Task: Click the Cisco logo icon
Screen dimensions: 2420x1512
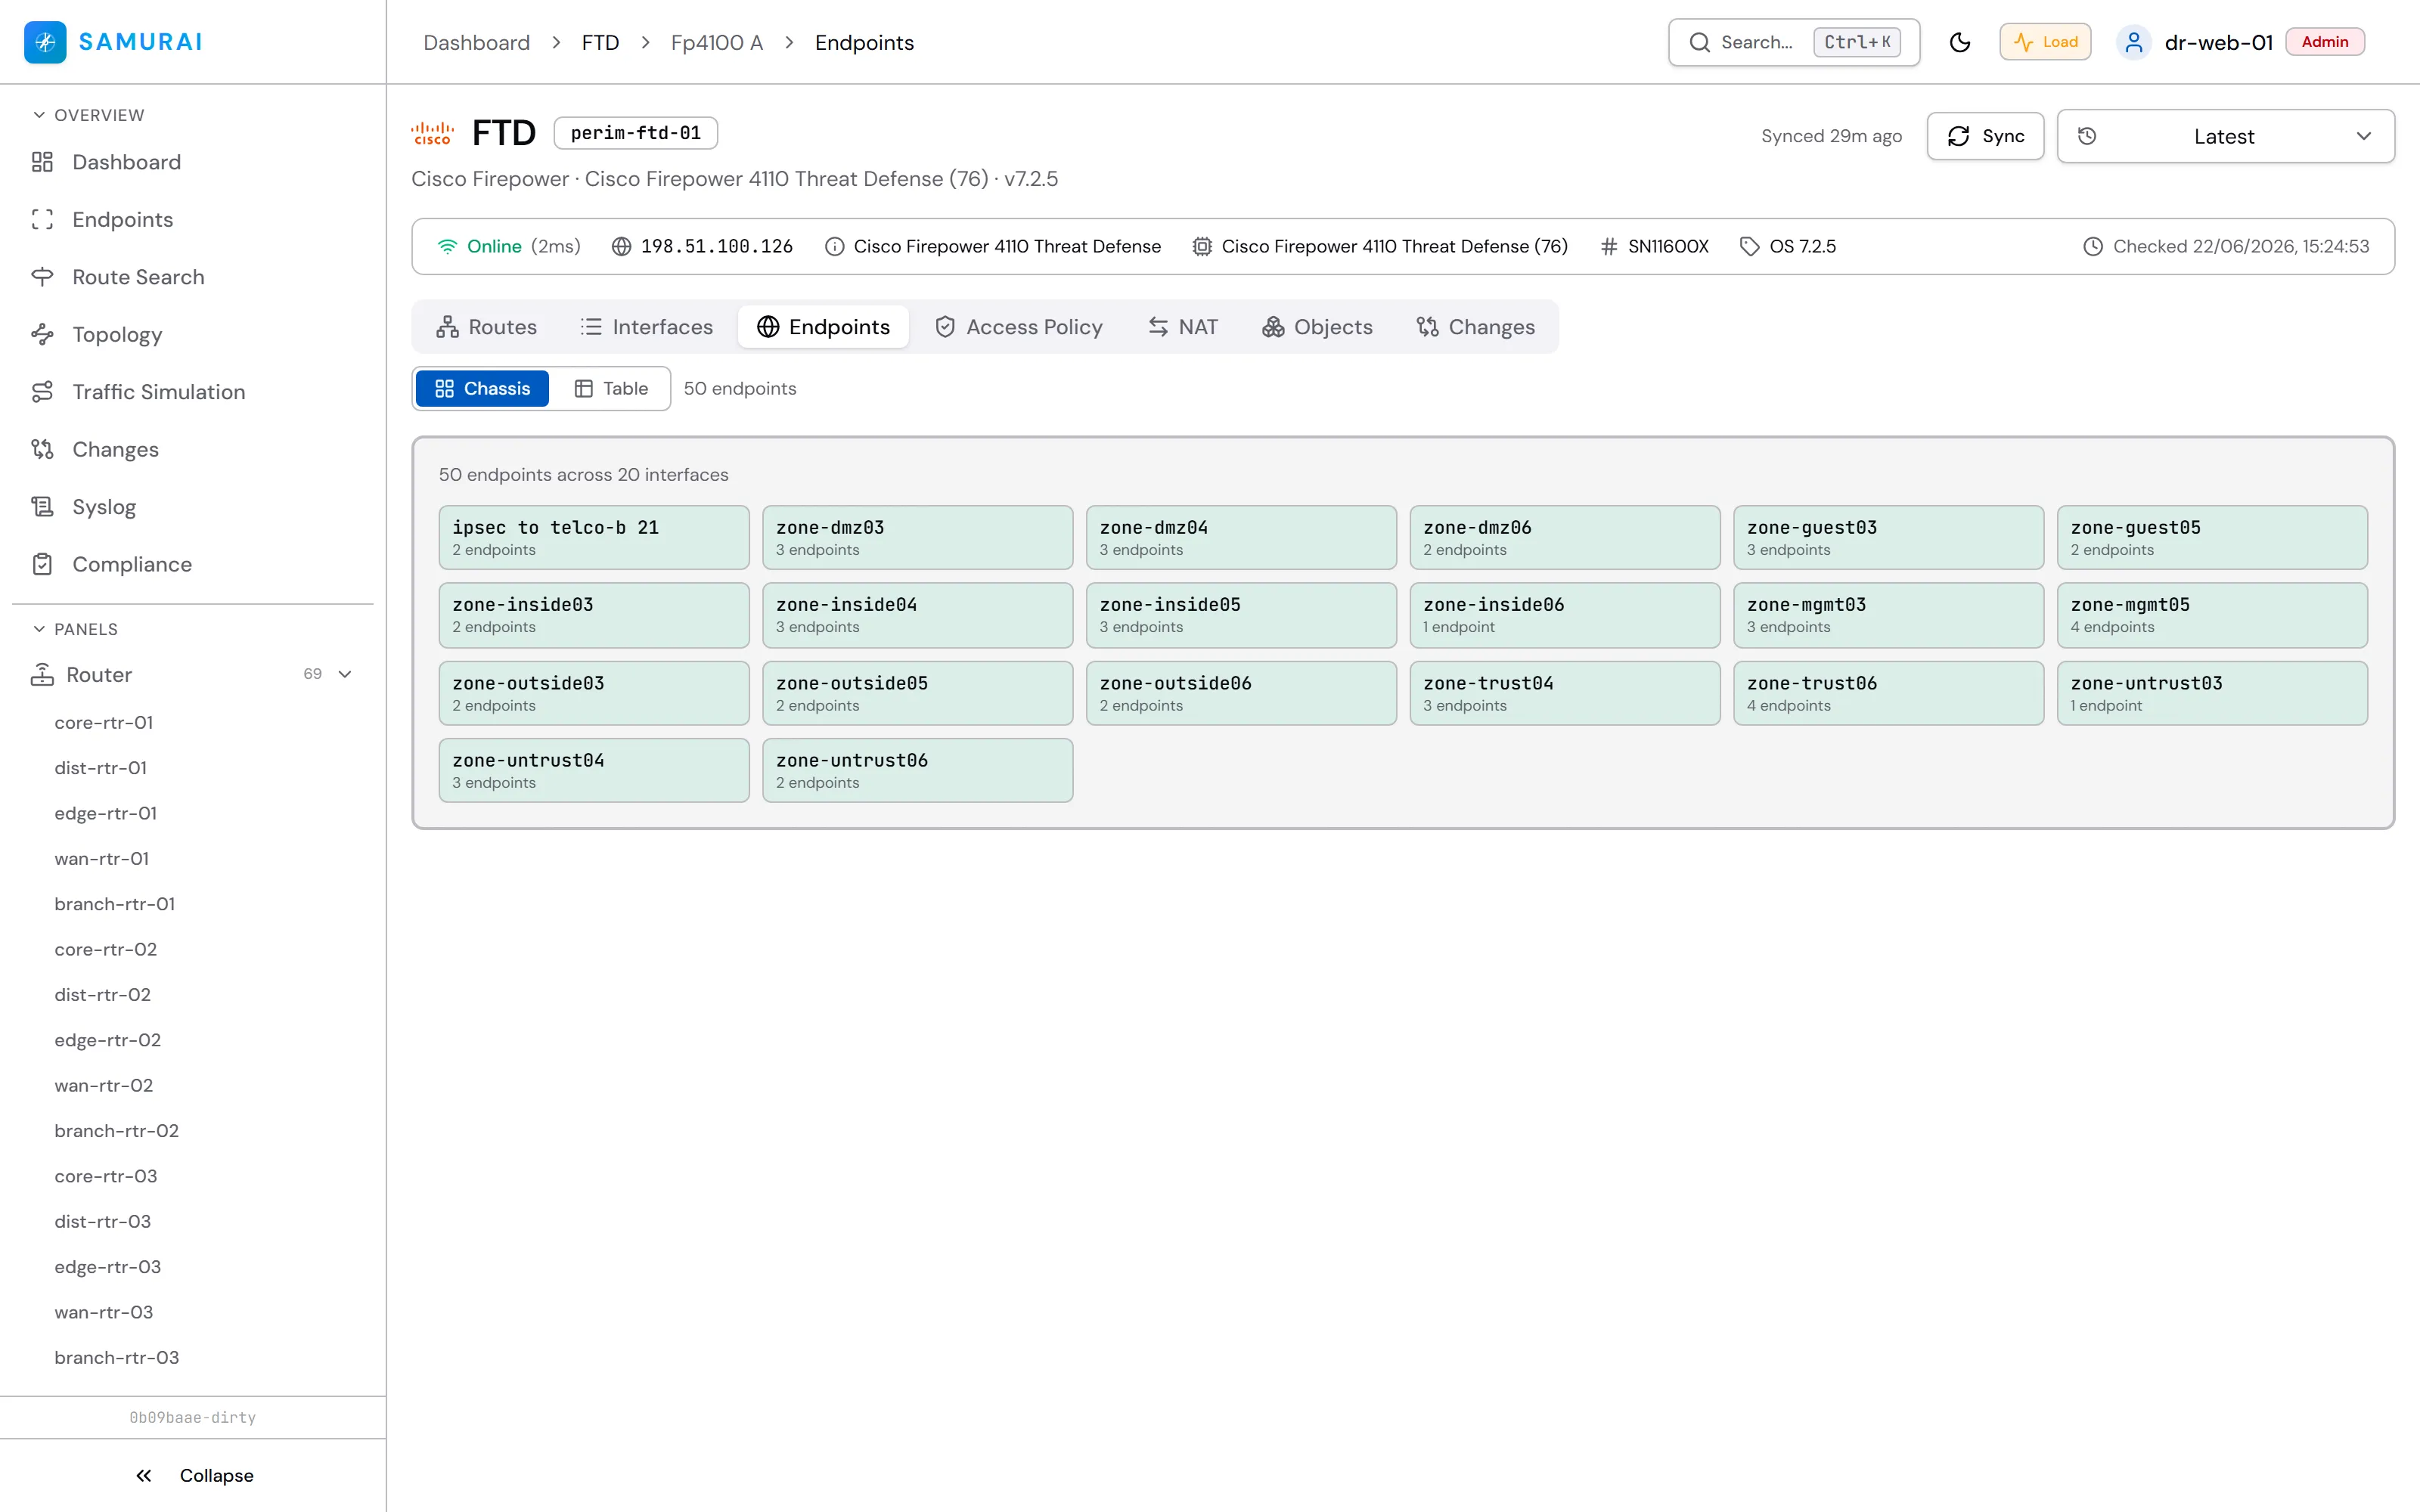Action: (x=433, y=133)
